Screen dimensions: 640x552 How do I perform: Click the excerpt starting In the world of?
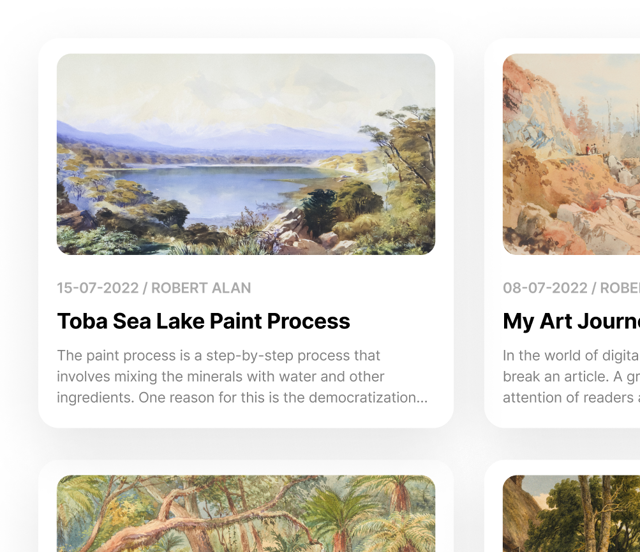(571, 376)
